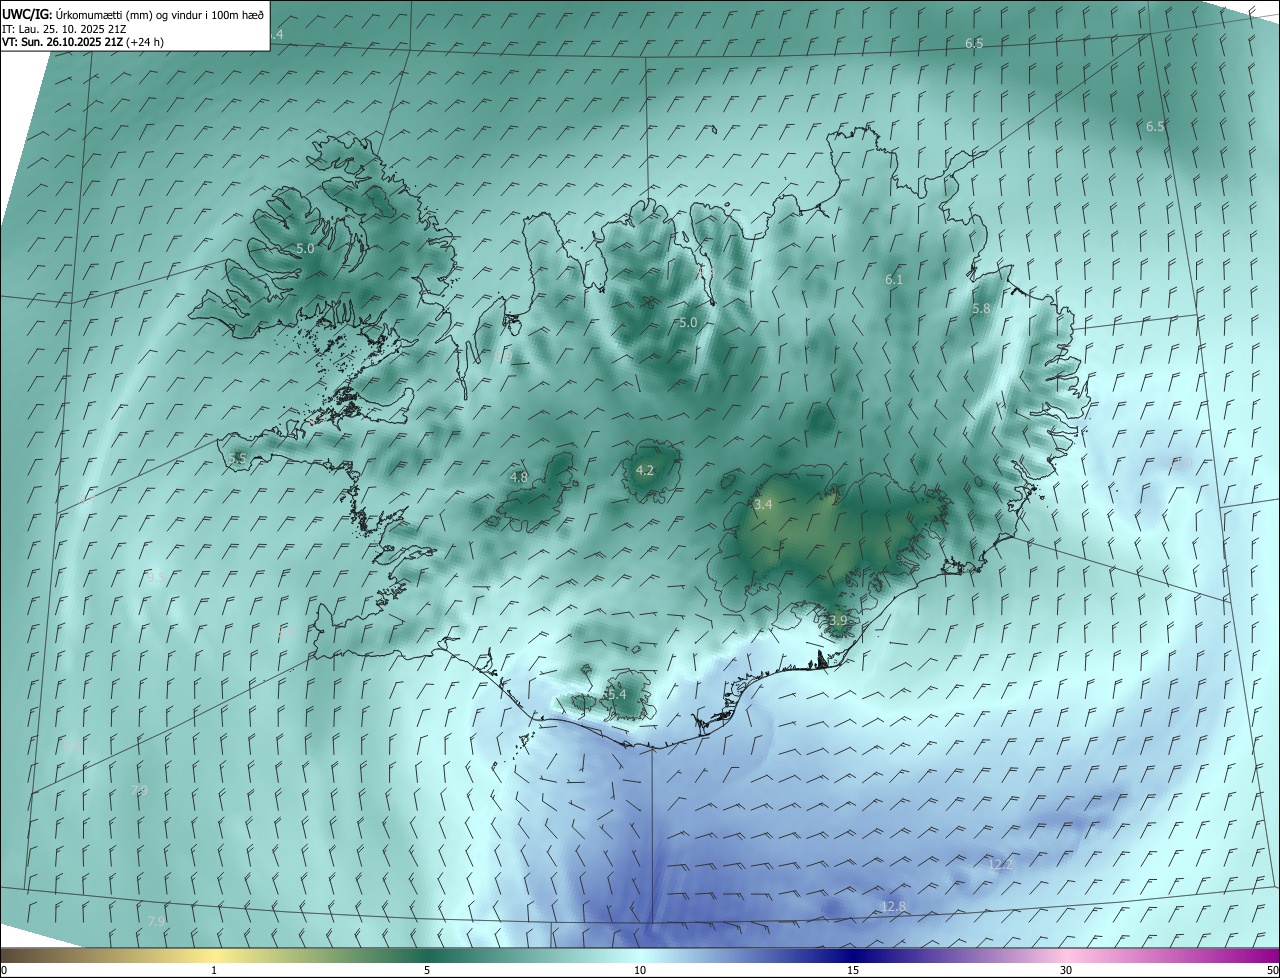
Task: Click the initial time 'IT: Lau. 25. 10. 2025 21Z'
Action: tap(64, 29)
